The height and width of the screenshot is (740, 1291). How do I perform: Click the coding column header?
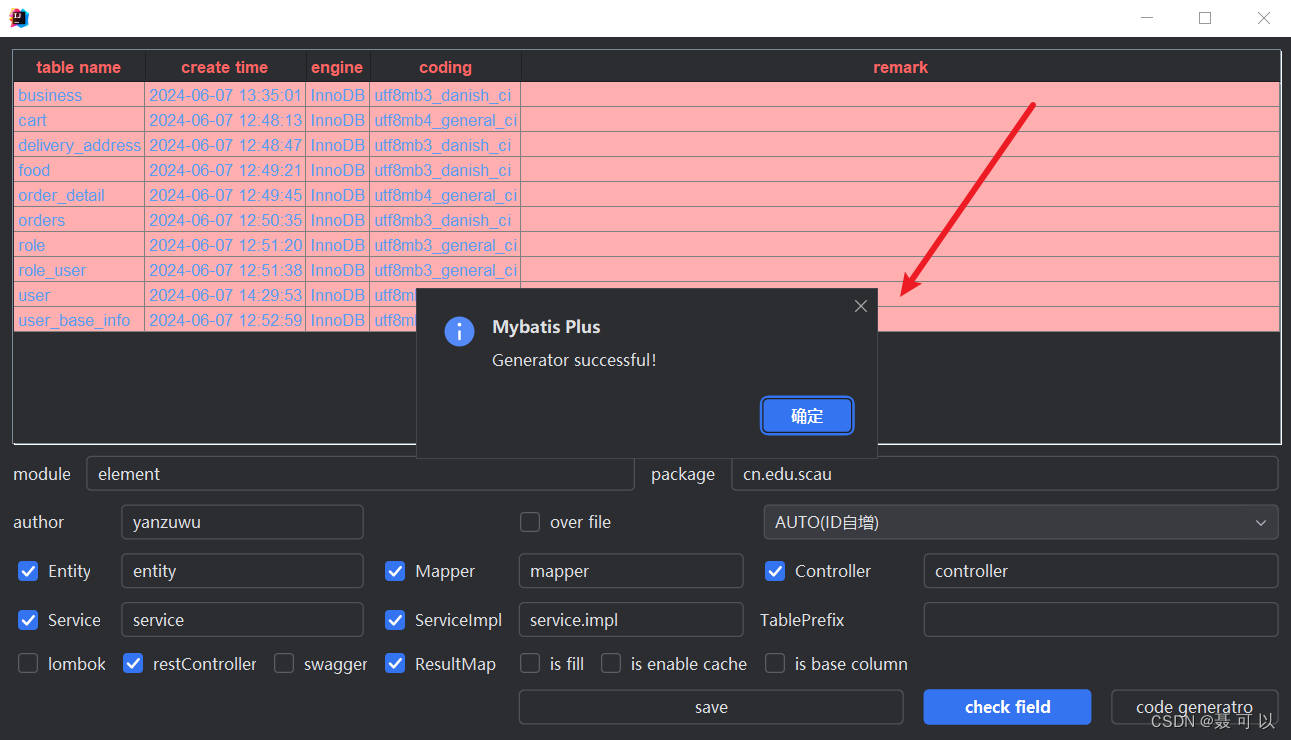445,68
